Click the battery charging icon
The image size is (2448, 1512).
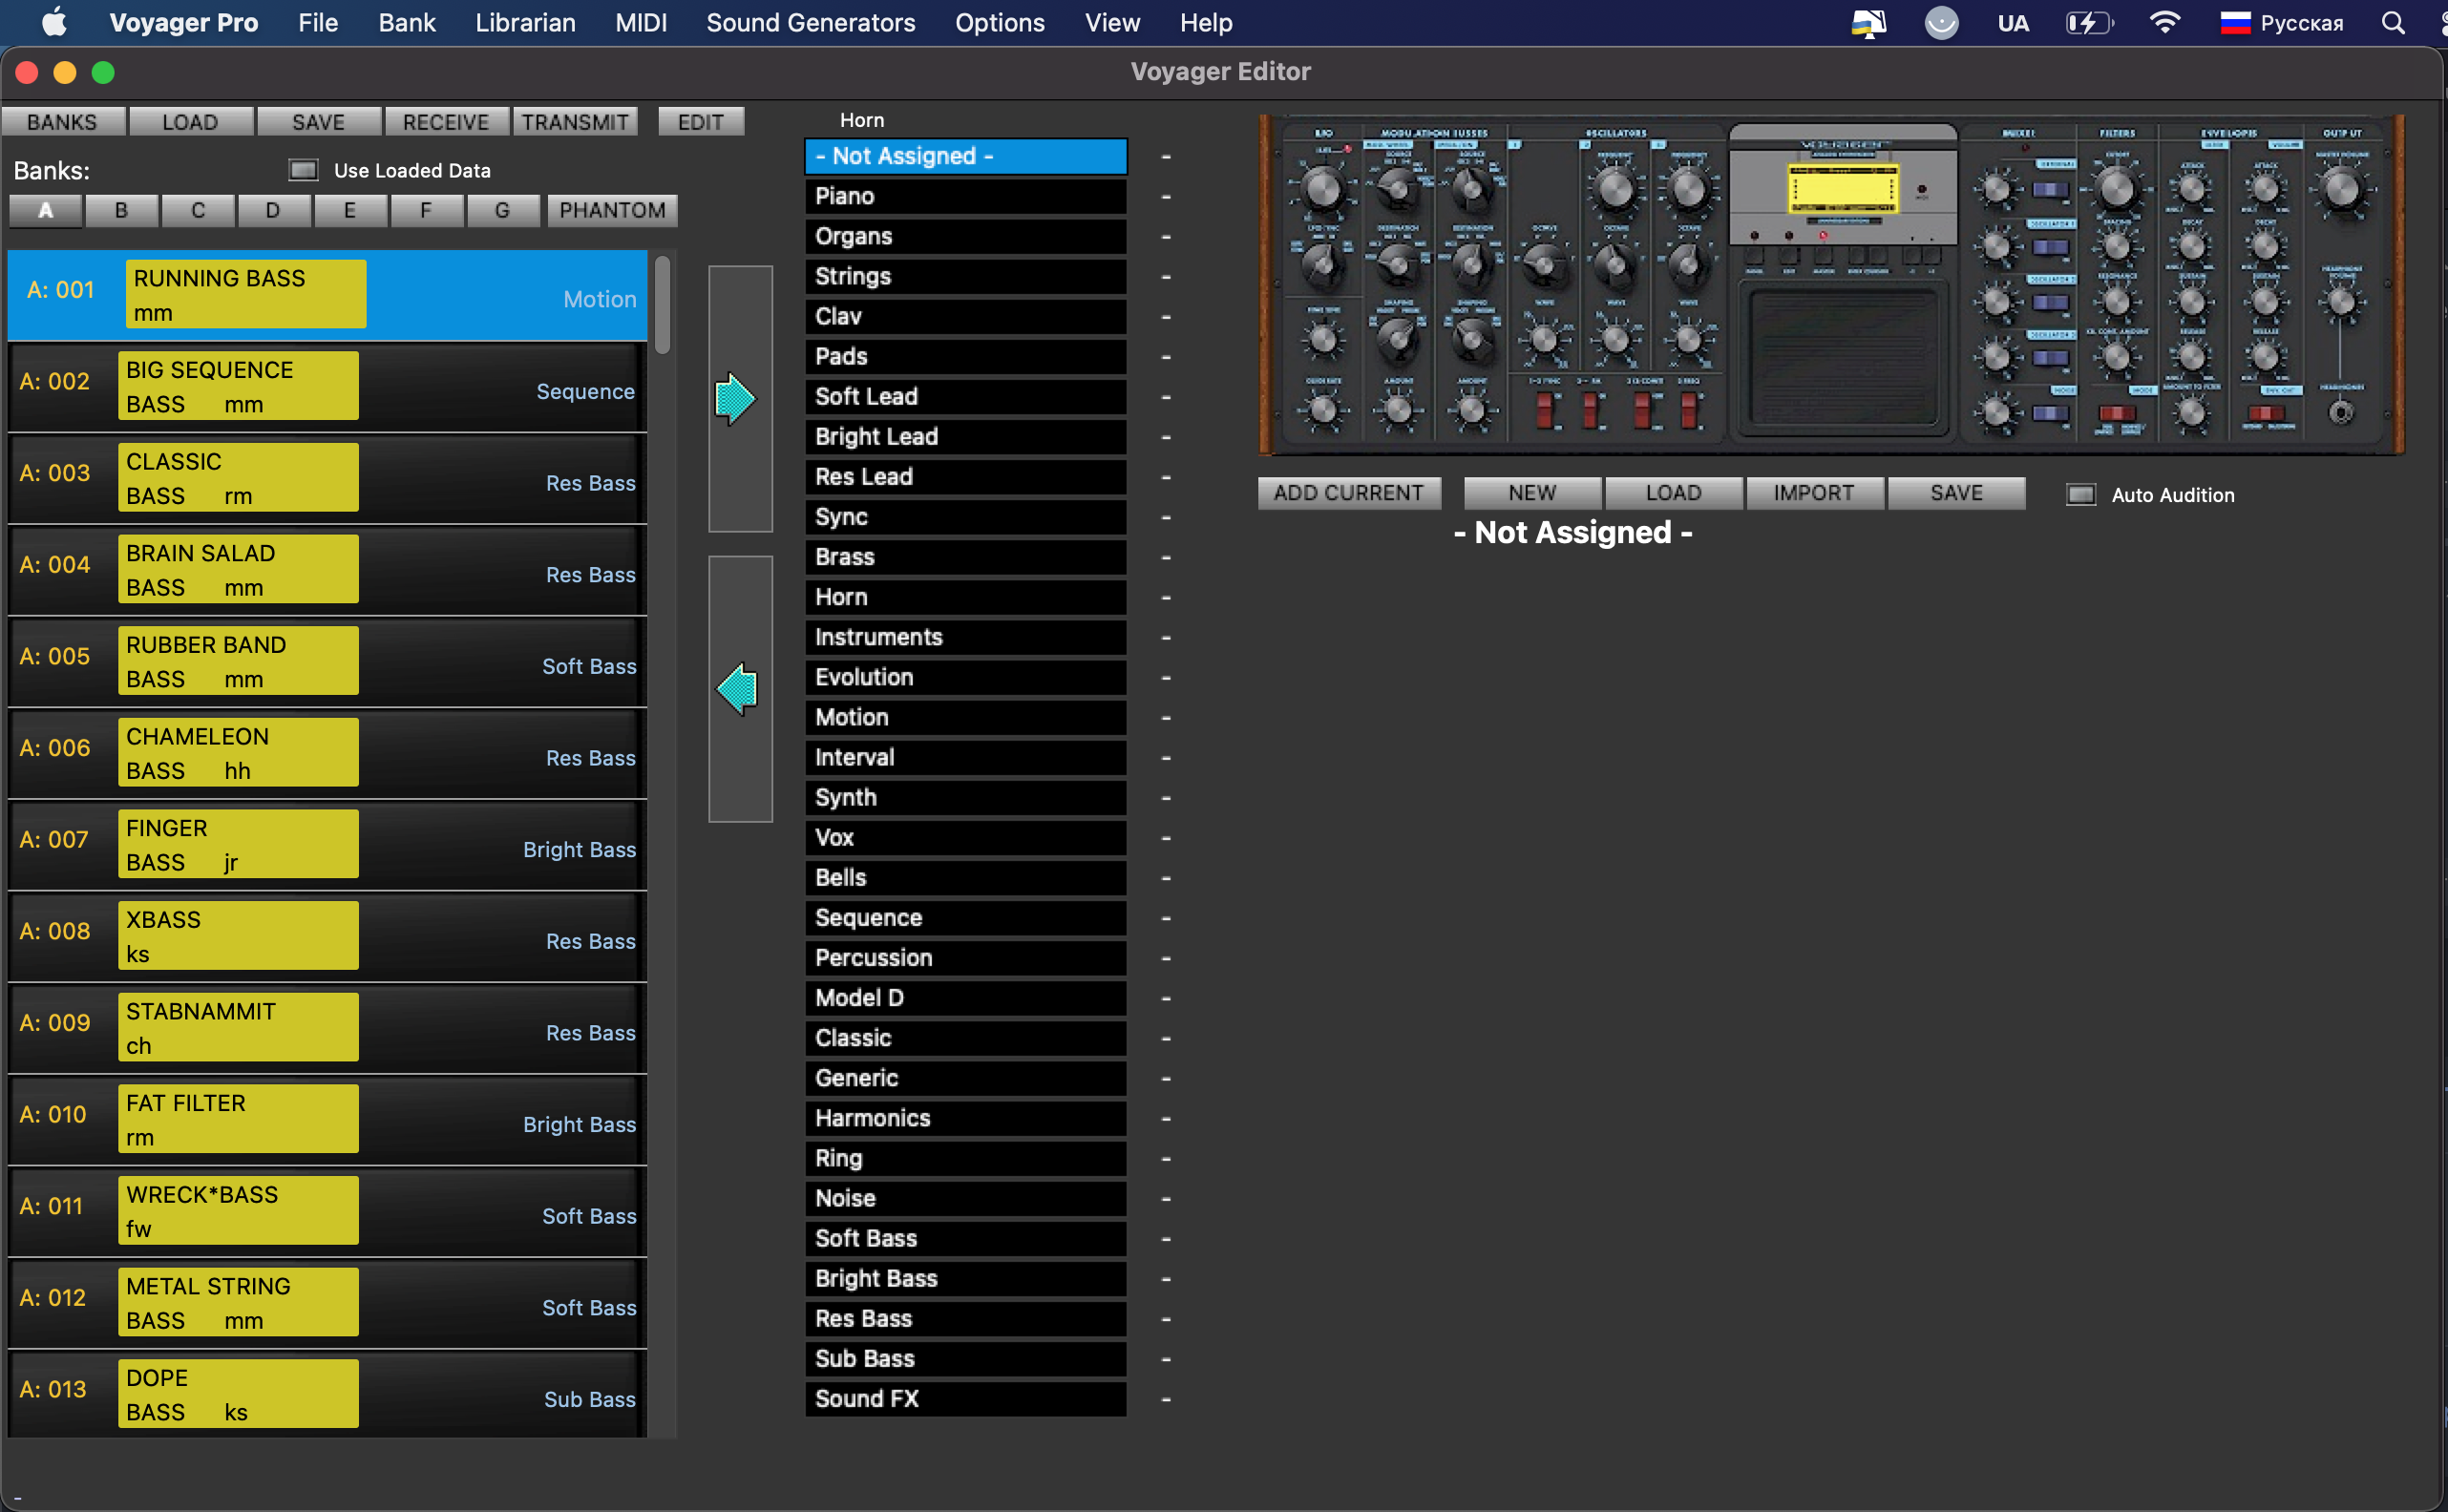point(2088,23)
